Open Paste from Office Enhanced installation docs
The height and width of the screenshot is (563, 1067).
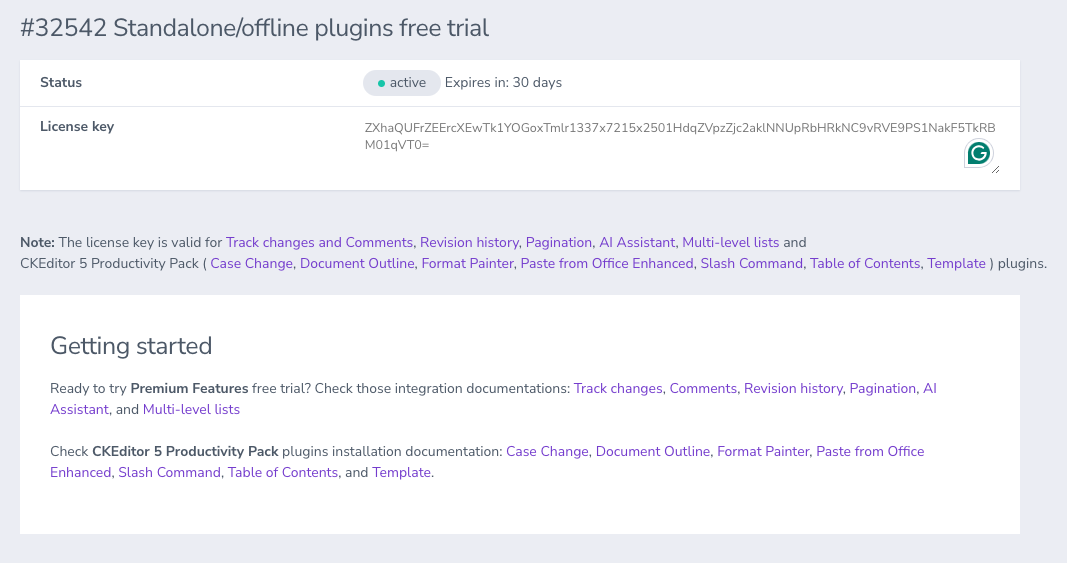tap(870, 452)
